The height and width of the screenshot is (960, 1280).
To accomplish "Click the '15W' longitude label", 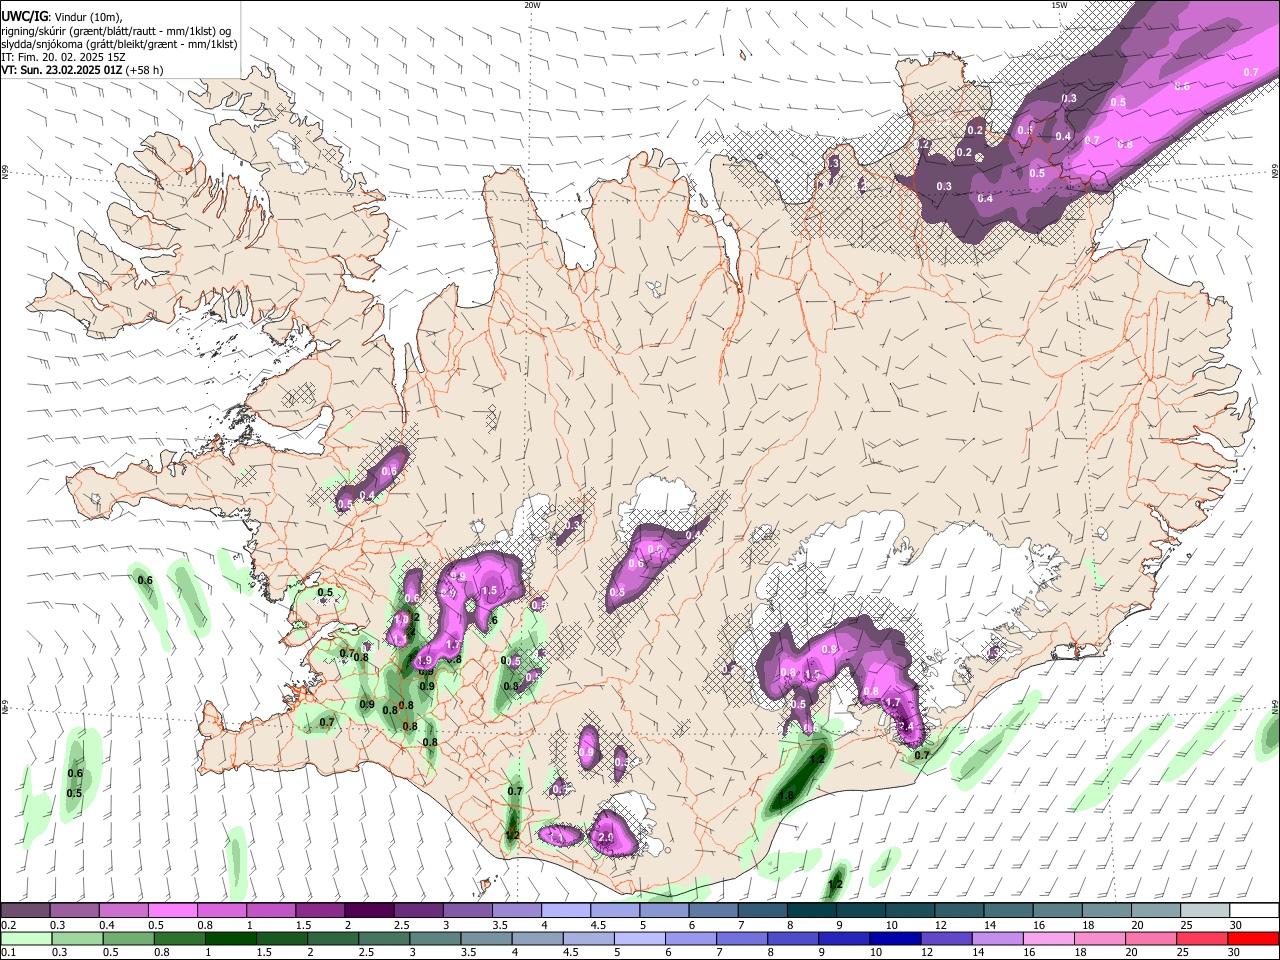I will [1059, 5].
